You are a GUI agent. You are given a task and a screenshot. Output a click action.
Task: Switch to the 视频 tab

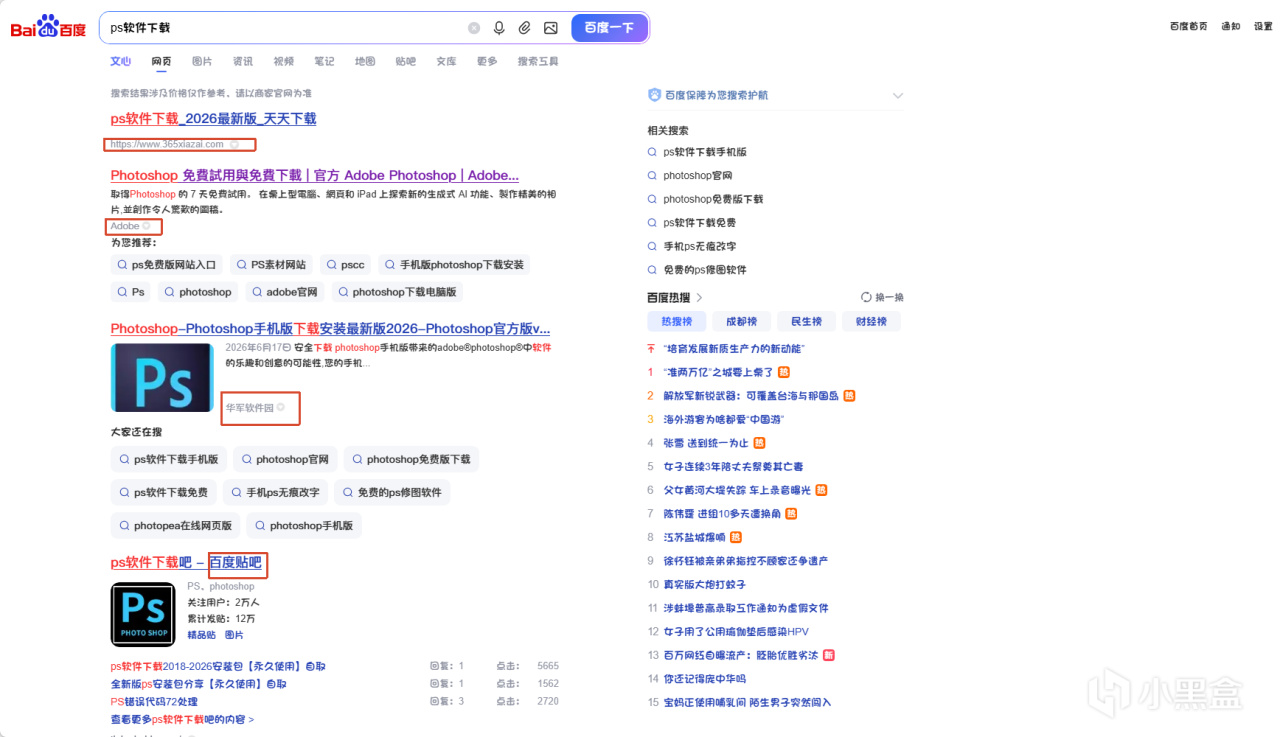(284, 61)
